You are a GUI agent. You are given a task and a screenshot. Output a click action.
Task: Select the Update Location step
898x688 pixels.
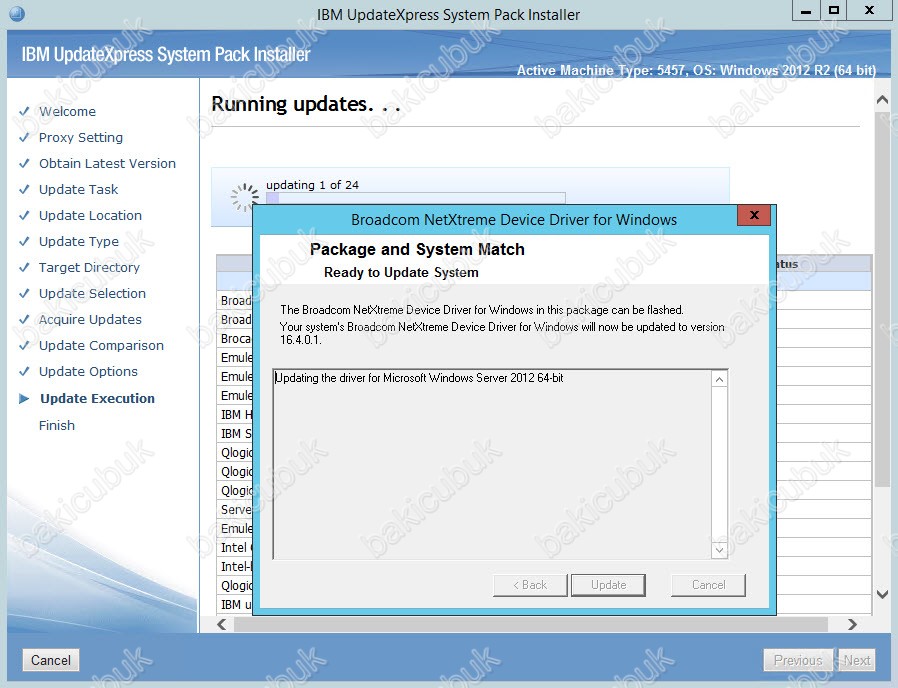tap(90, 215)
